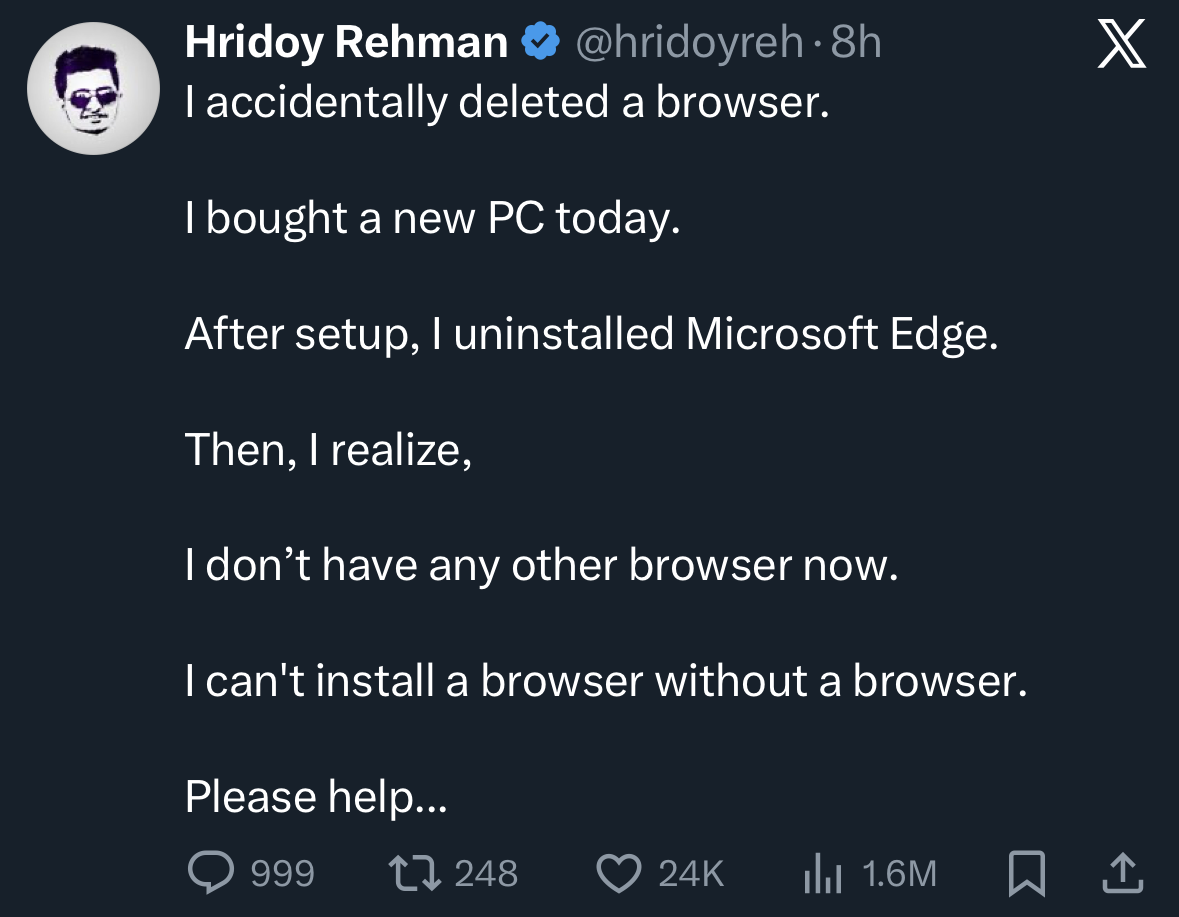Toggle the like on the heart control
1179x917 pixels.
620,872
